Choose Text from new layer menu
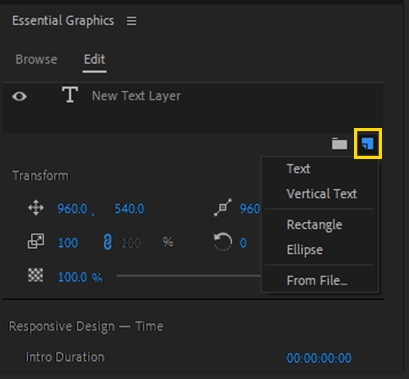This screenshot has height=379, width=409. point(298,169)
